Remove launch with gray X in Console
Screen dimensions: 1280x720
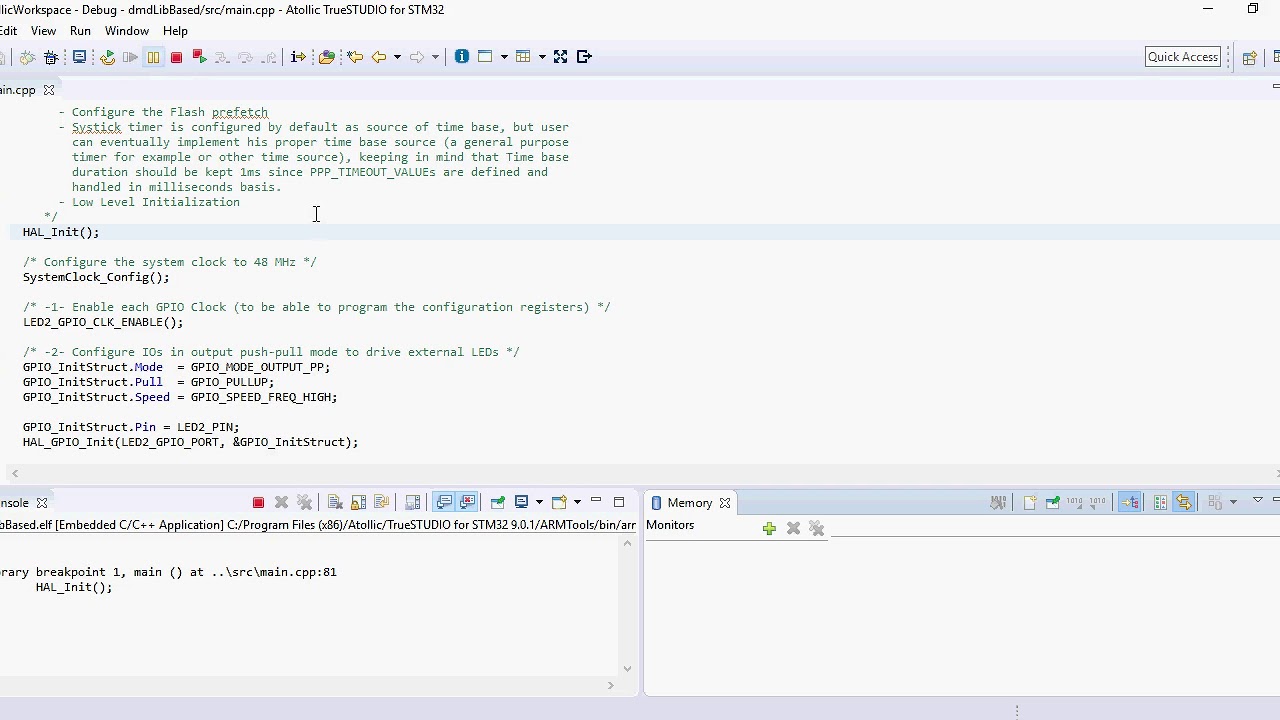point(281,502)
